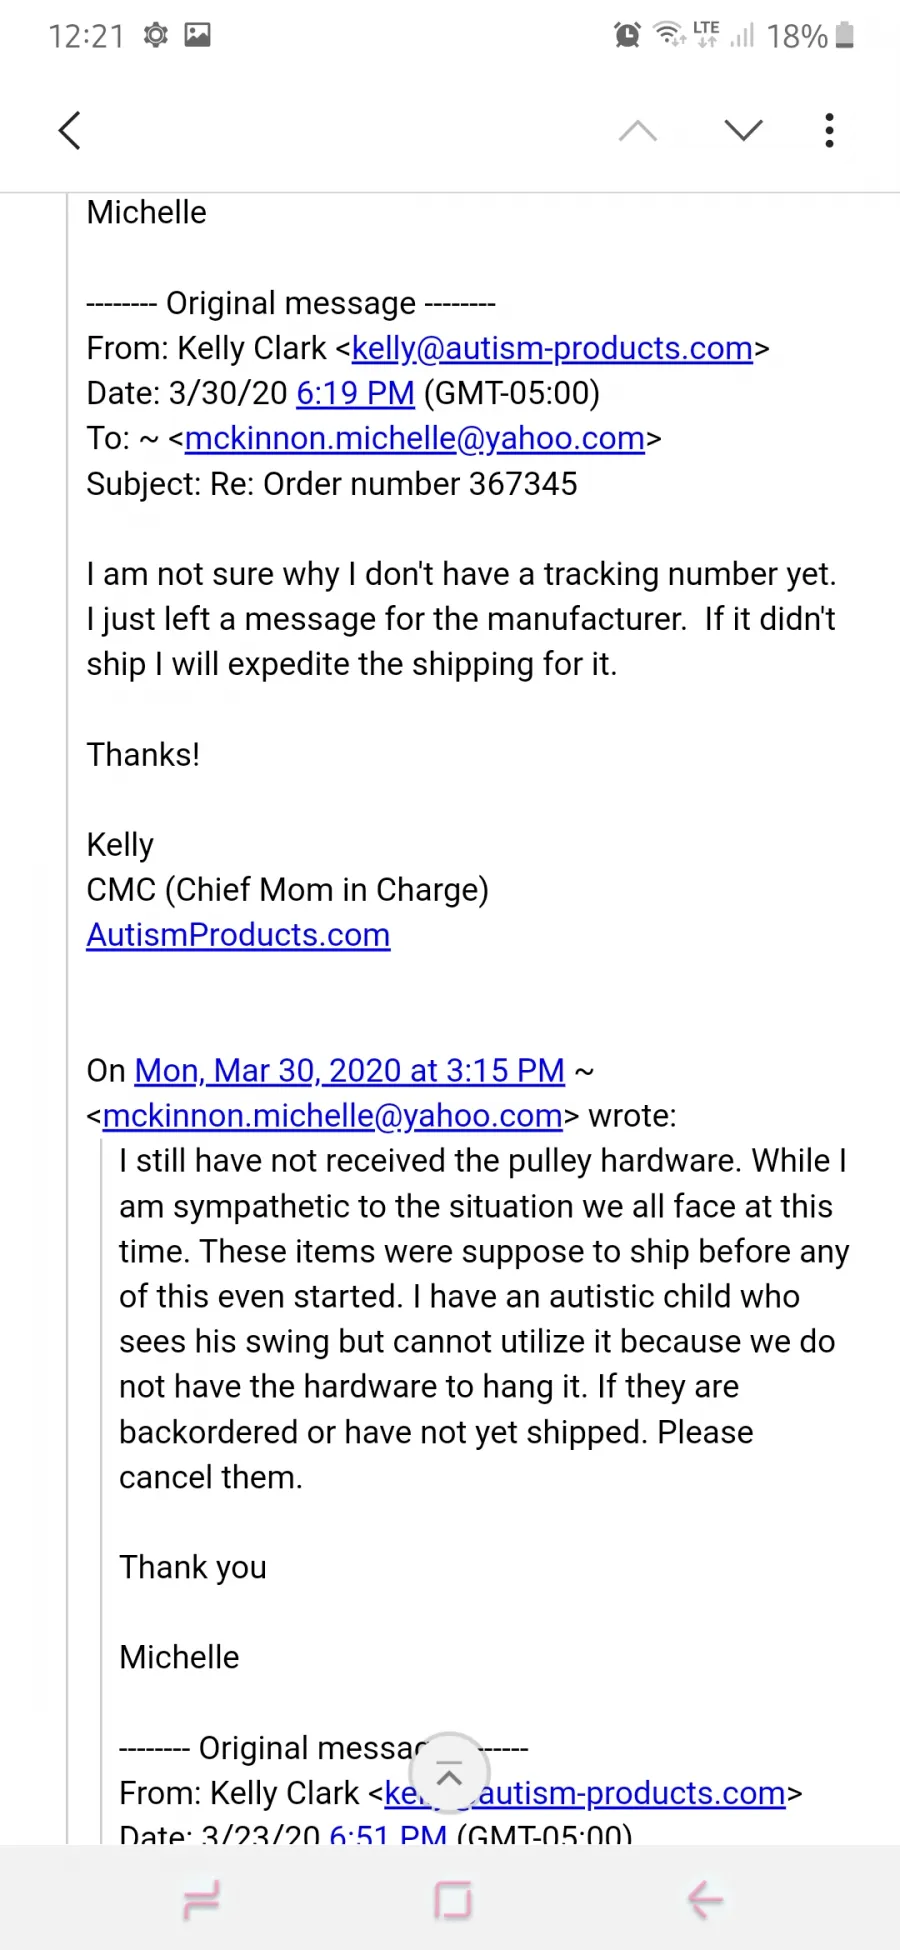Viewport: 900px width, 1950px height.
Task: Tap the Wi-Fi signal icon in status bar
Action: [669, 34]
